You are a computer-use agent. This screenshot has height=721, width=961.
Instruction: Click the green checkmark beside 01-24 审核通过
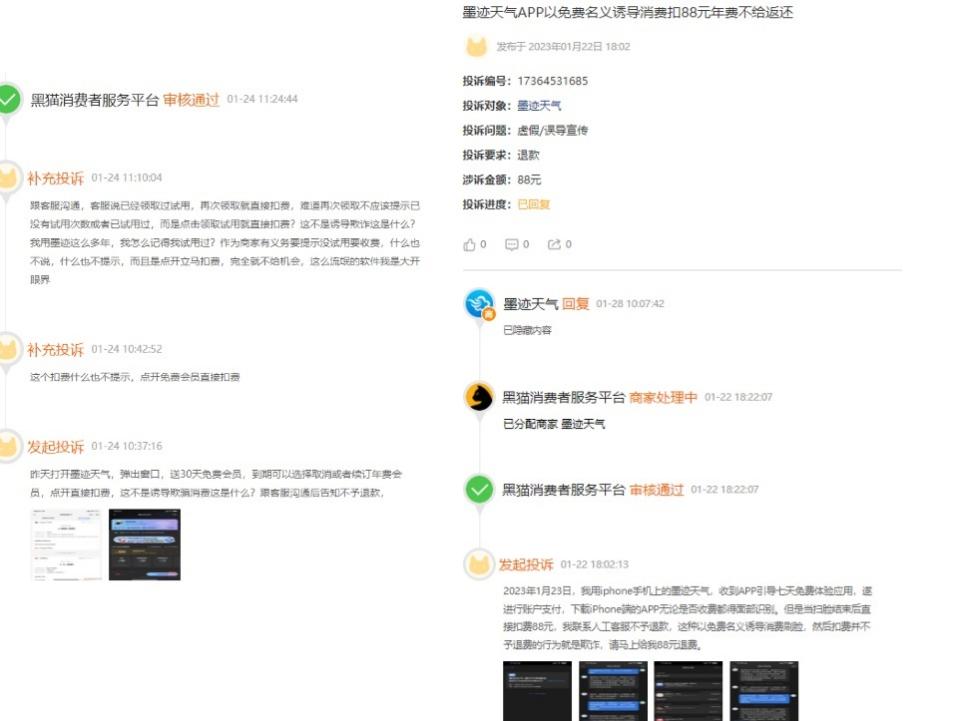point(9,99)
